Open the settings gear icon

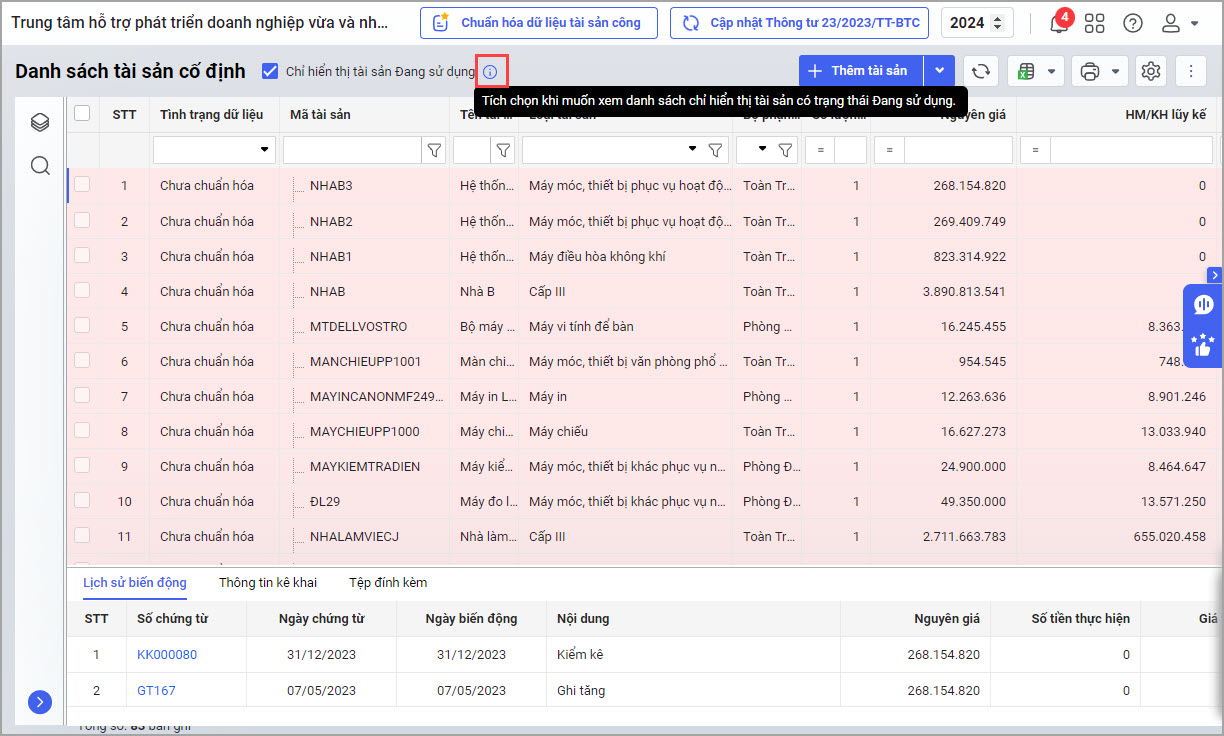click(x=1151, y=71)
